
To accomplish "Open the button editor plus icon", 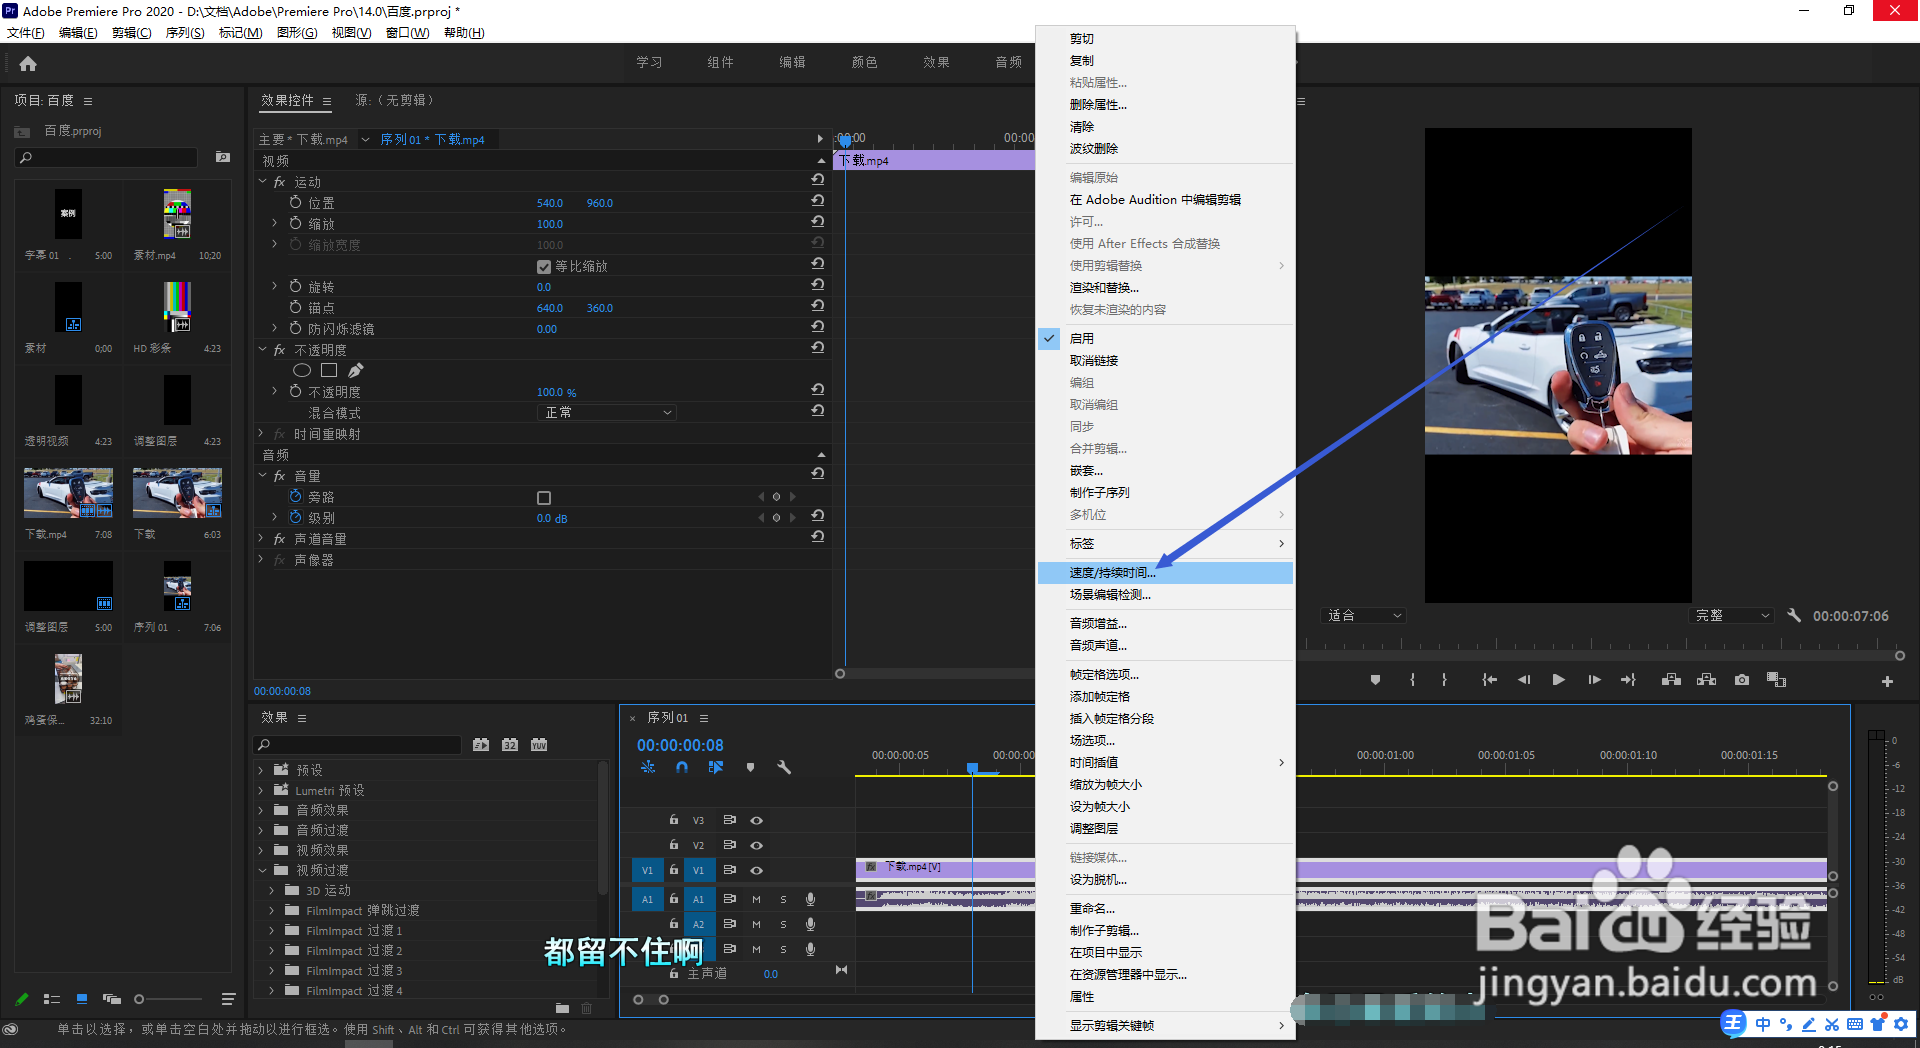I will 1887,681.
